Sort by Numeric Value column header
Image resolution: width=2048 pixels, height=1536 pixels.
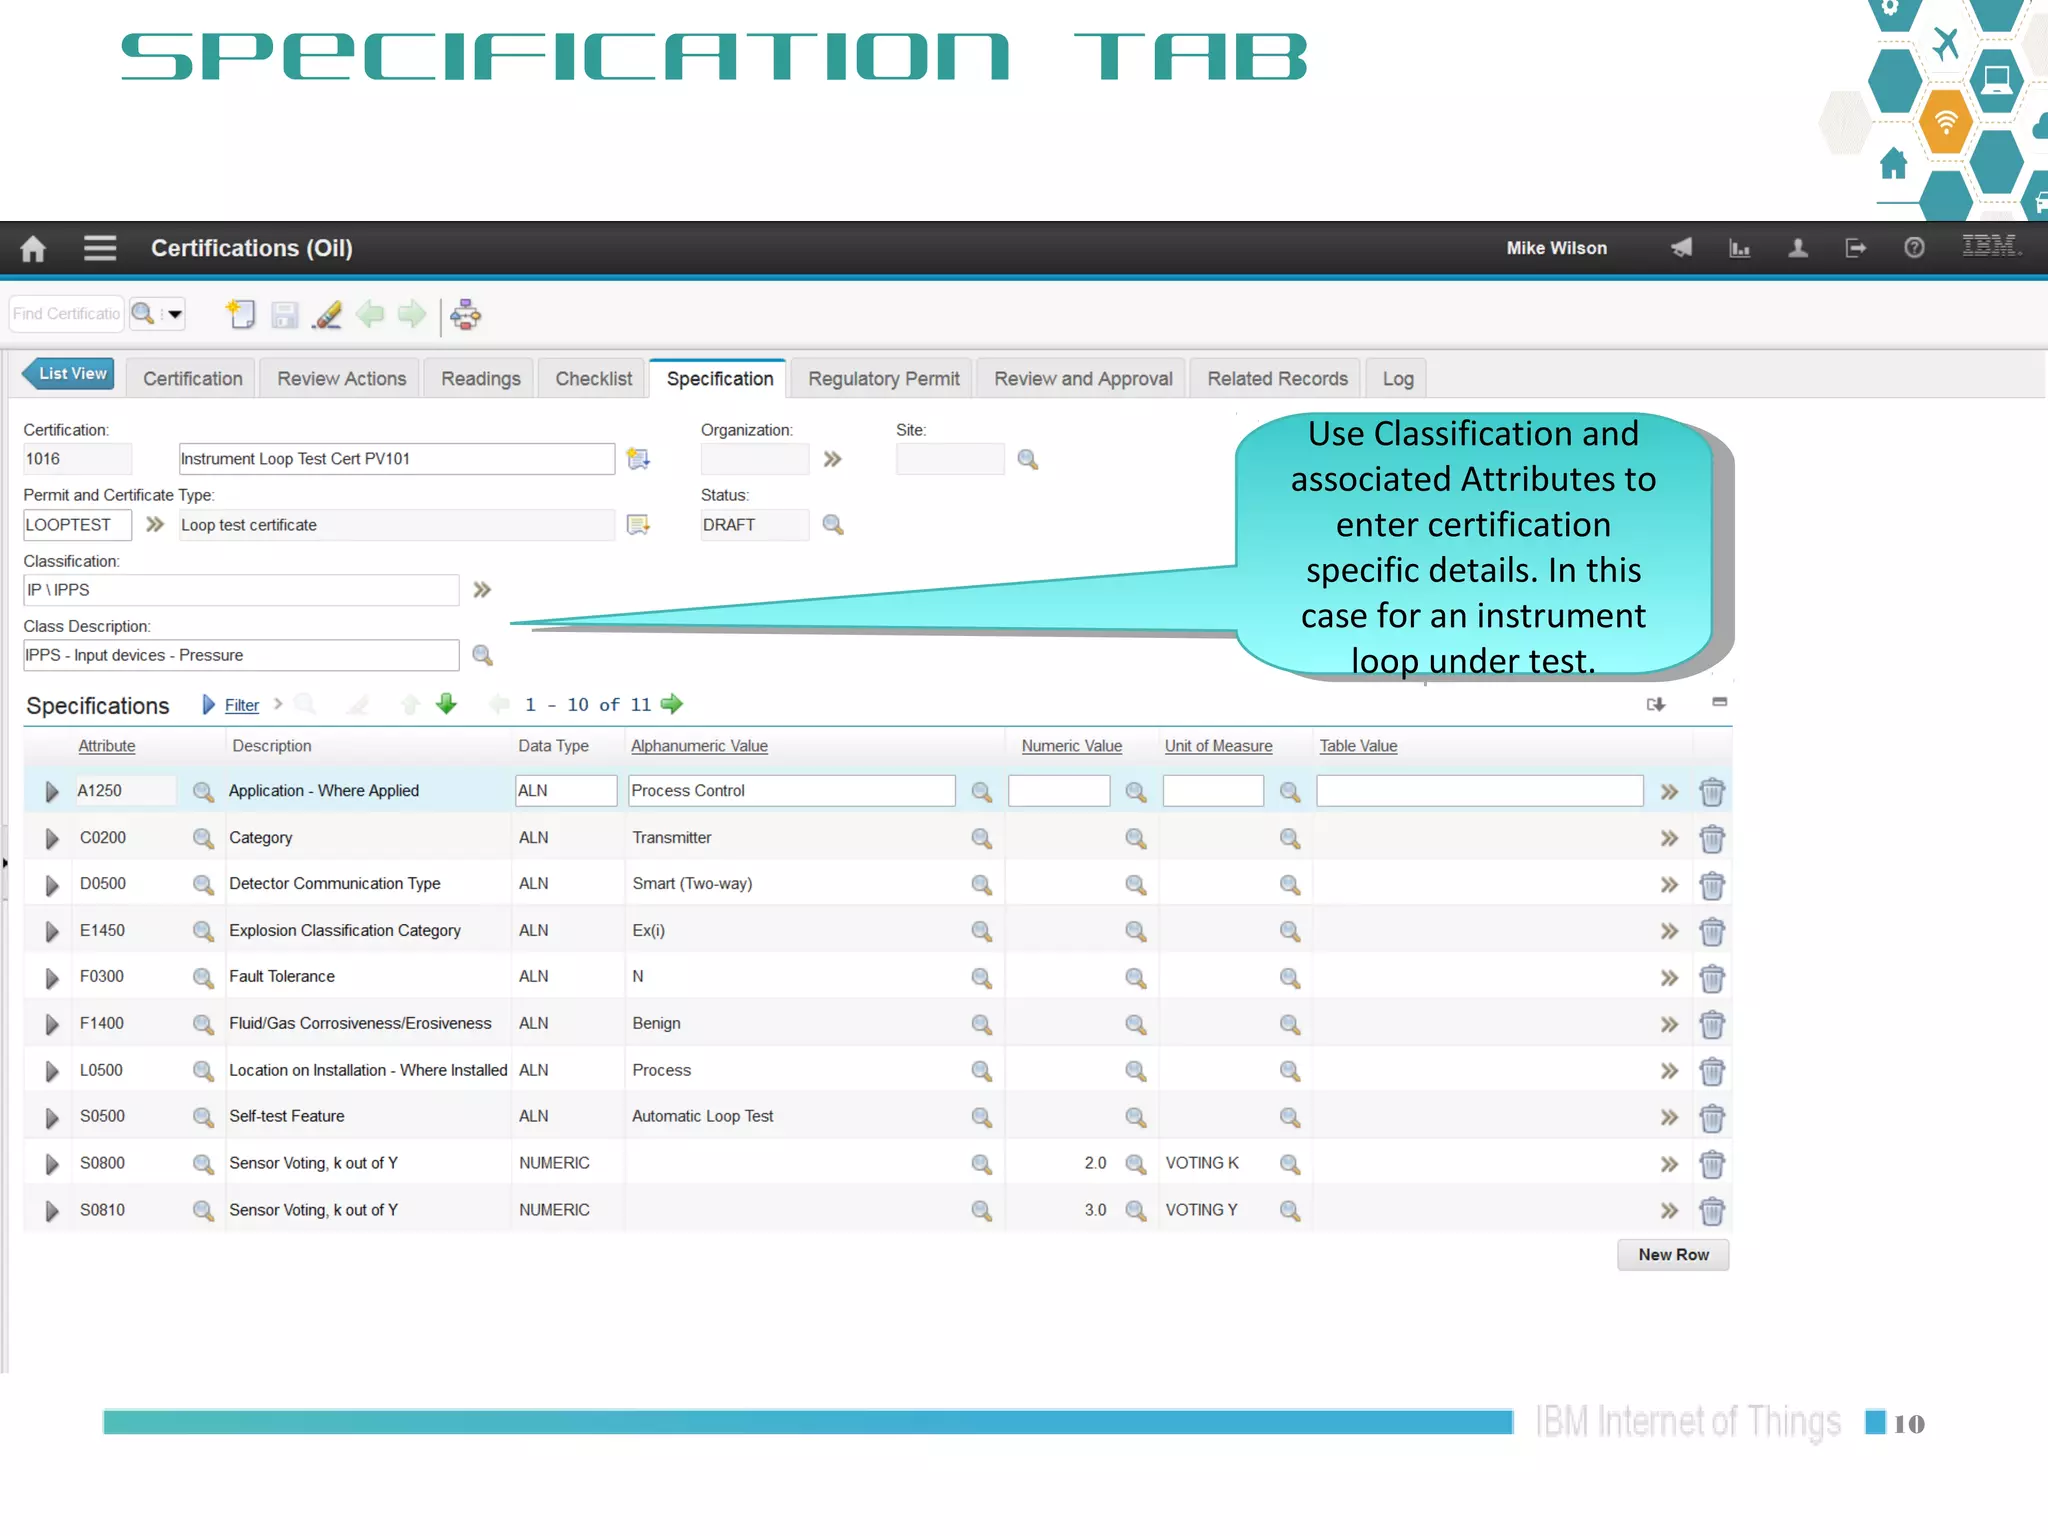tap(1071, 746)
